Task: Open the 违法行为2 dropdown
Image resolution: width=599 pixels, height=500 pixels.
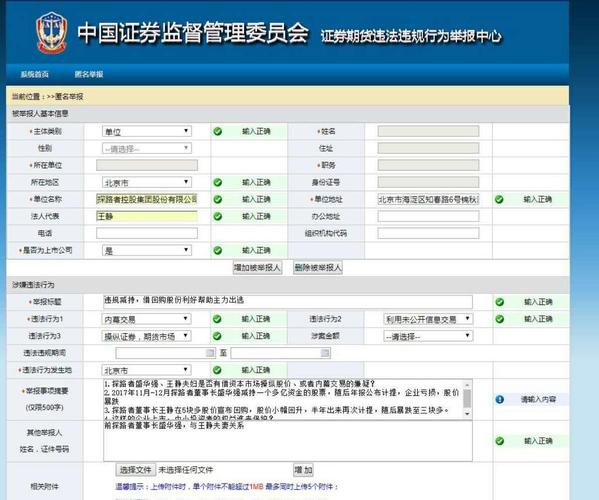Action: [428, 319]
